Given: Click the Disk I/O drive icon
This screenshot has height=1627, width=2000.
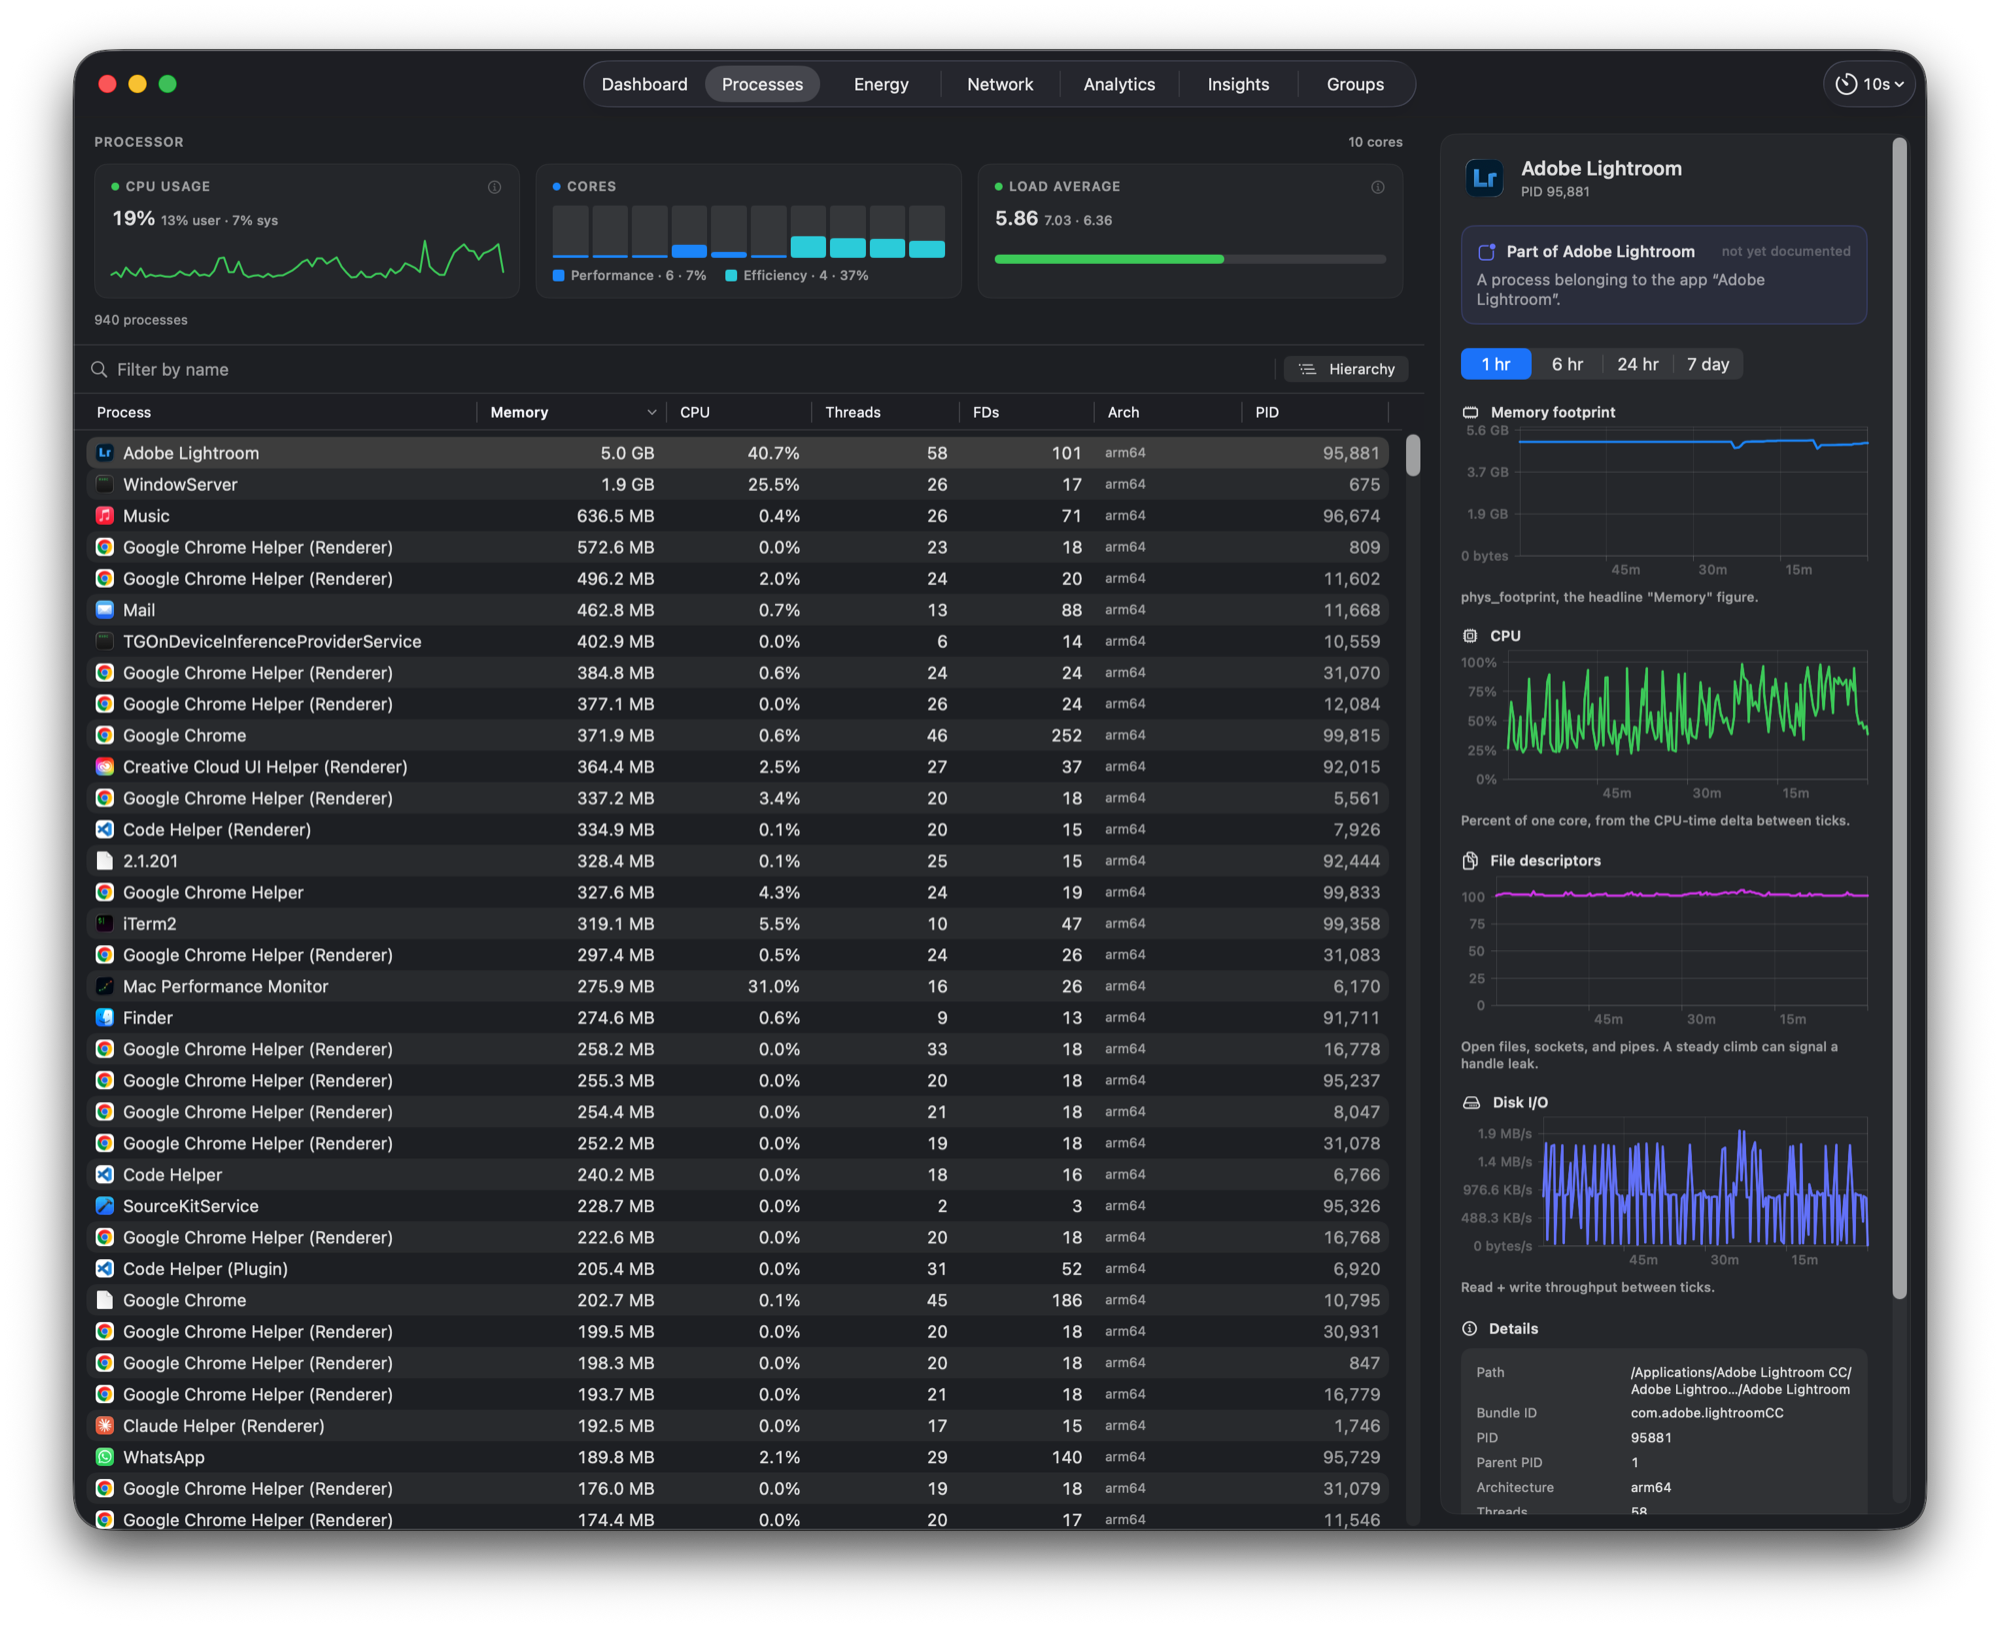Looking at the screenshot, I should (1471, 1102).
